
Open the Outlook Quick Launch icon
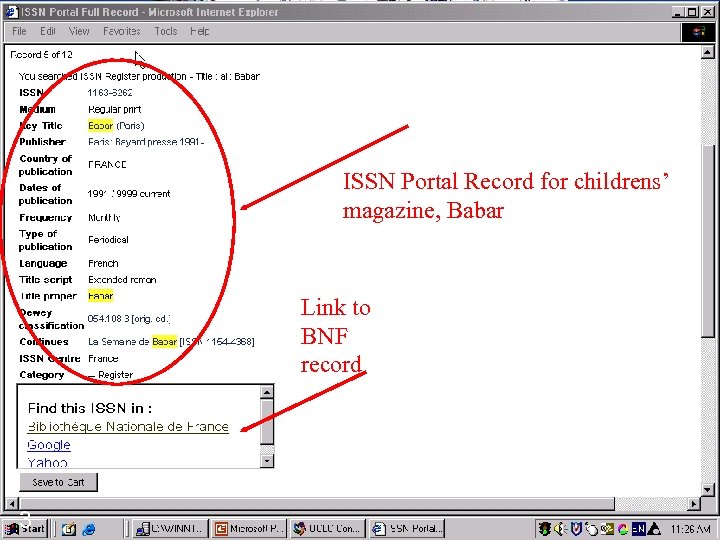coord(68,529)
